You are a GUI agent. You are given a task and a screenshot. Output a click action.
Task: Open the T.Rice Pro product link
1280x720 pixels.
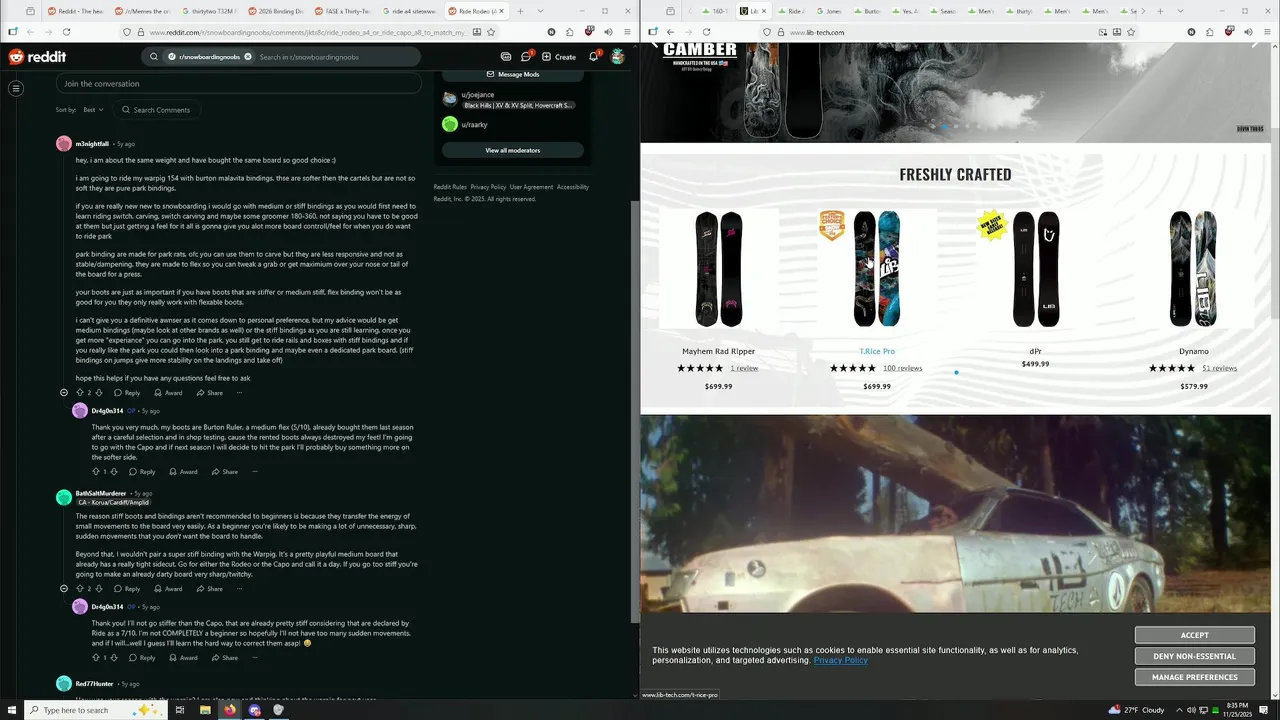pos(877,351)
